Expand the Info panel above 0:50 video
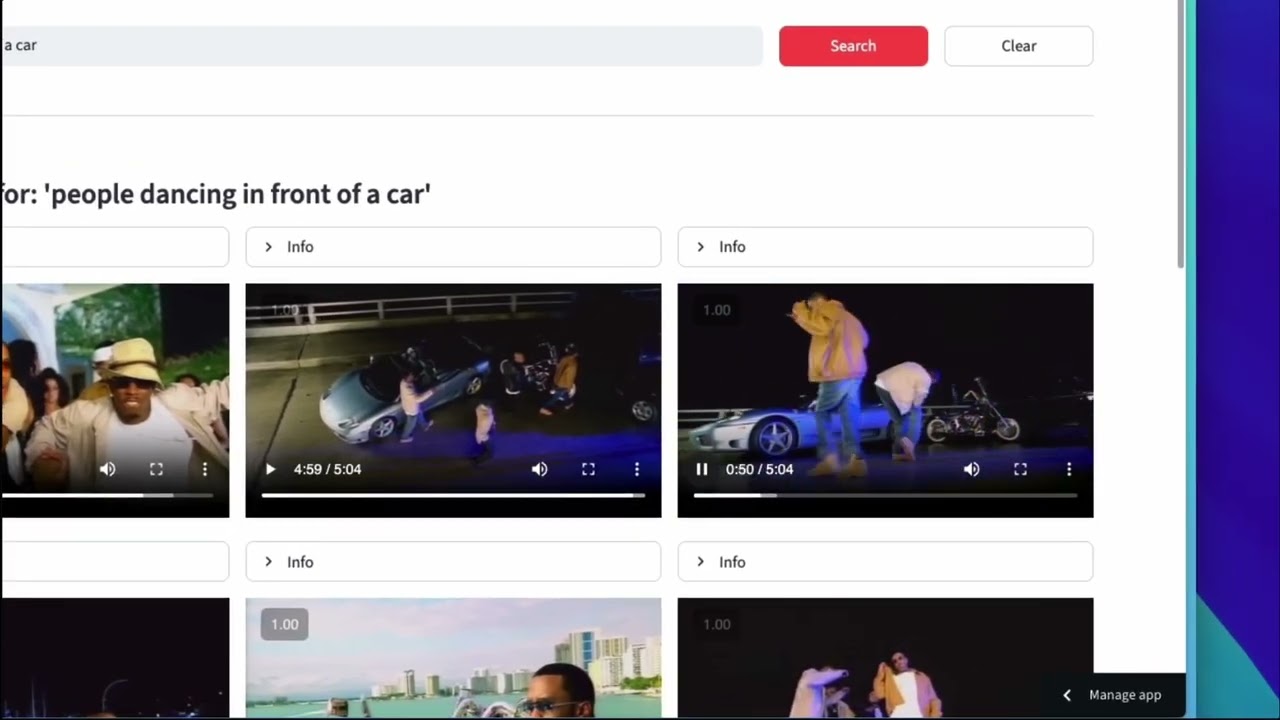The width and height of the screenshot is (1280, 720). pos(885,247)
